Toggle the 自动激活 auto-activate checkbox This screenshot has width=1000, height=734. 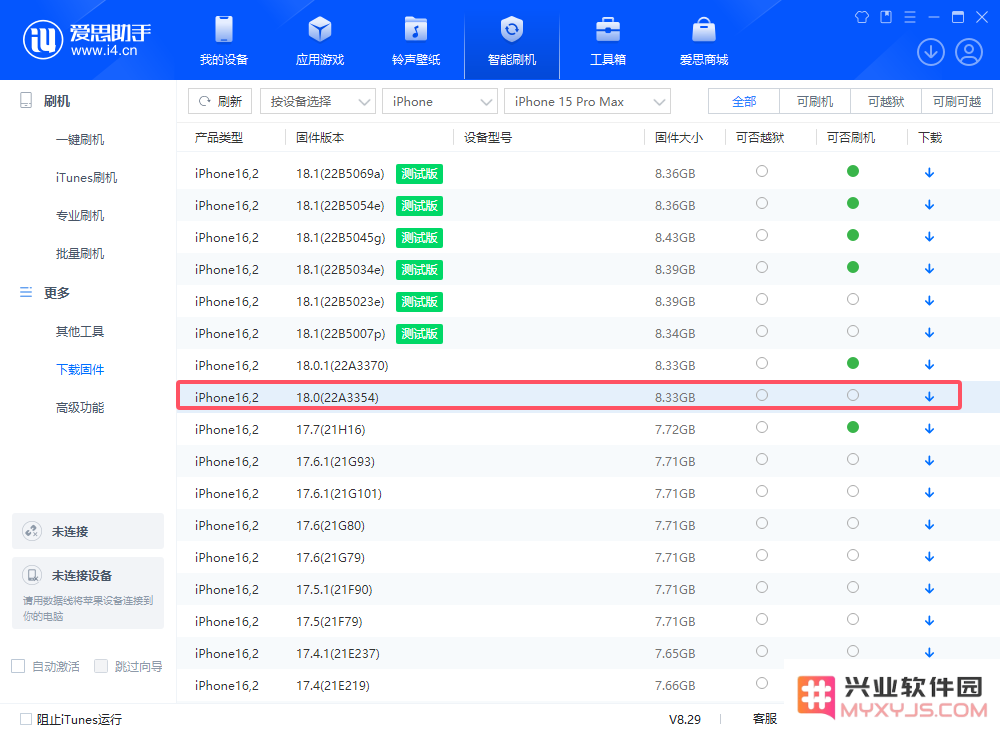18,666
